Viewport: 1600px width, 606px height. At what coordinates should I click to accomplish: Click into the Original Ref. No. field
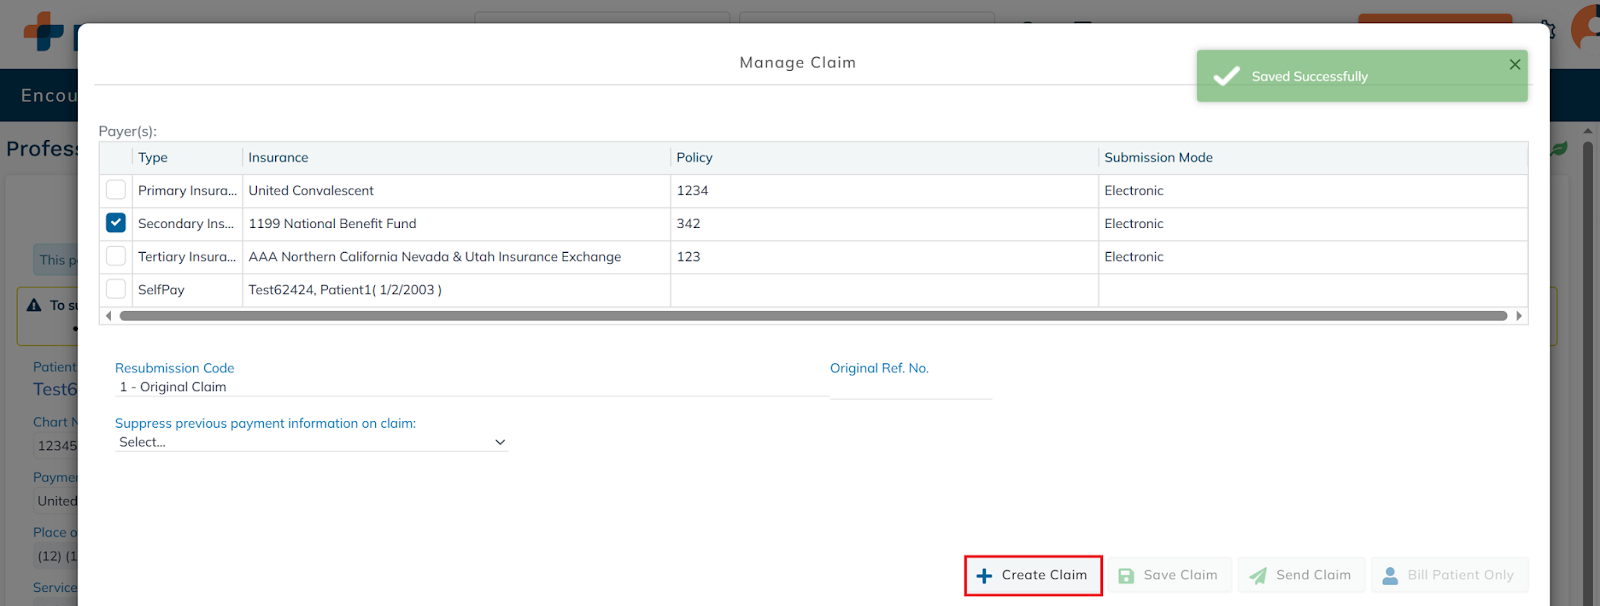pos(910,388)
